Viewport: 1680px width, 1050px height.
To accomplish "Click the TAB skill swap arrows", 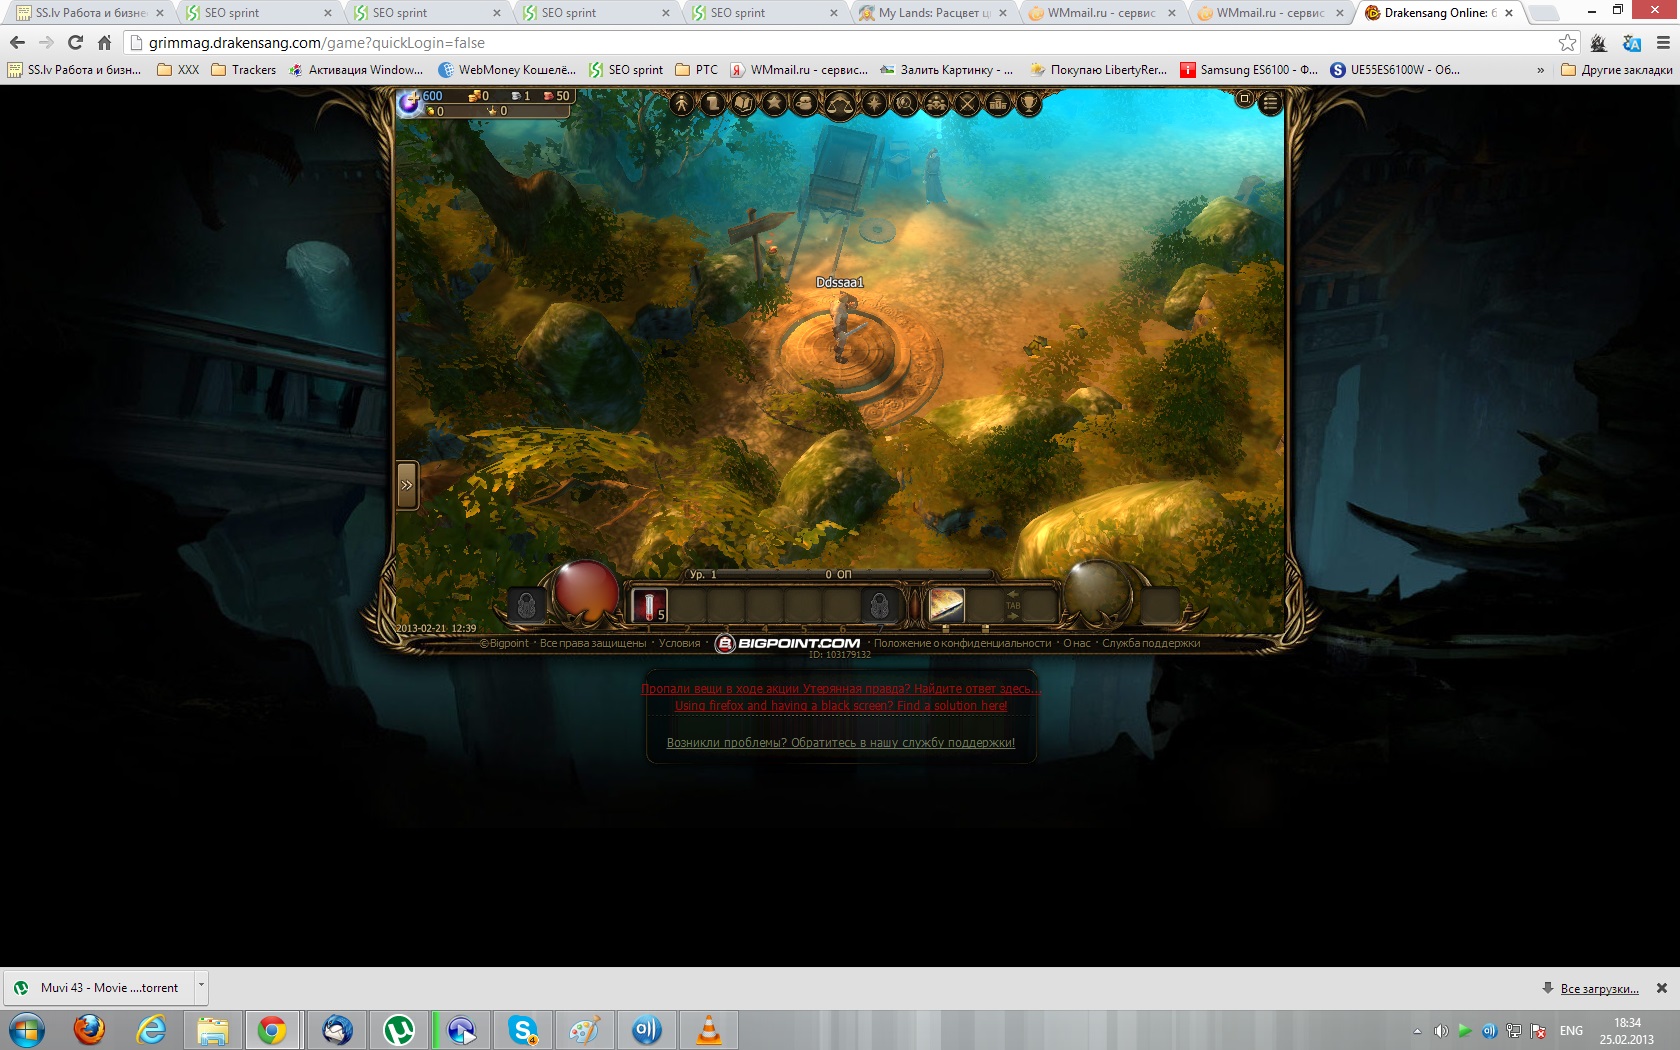I will pyautogui.click(x=1013, y=605).
